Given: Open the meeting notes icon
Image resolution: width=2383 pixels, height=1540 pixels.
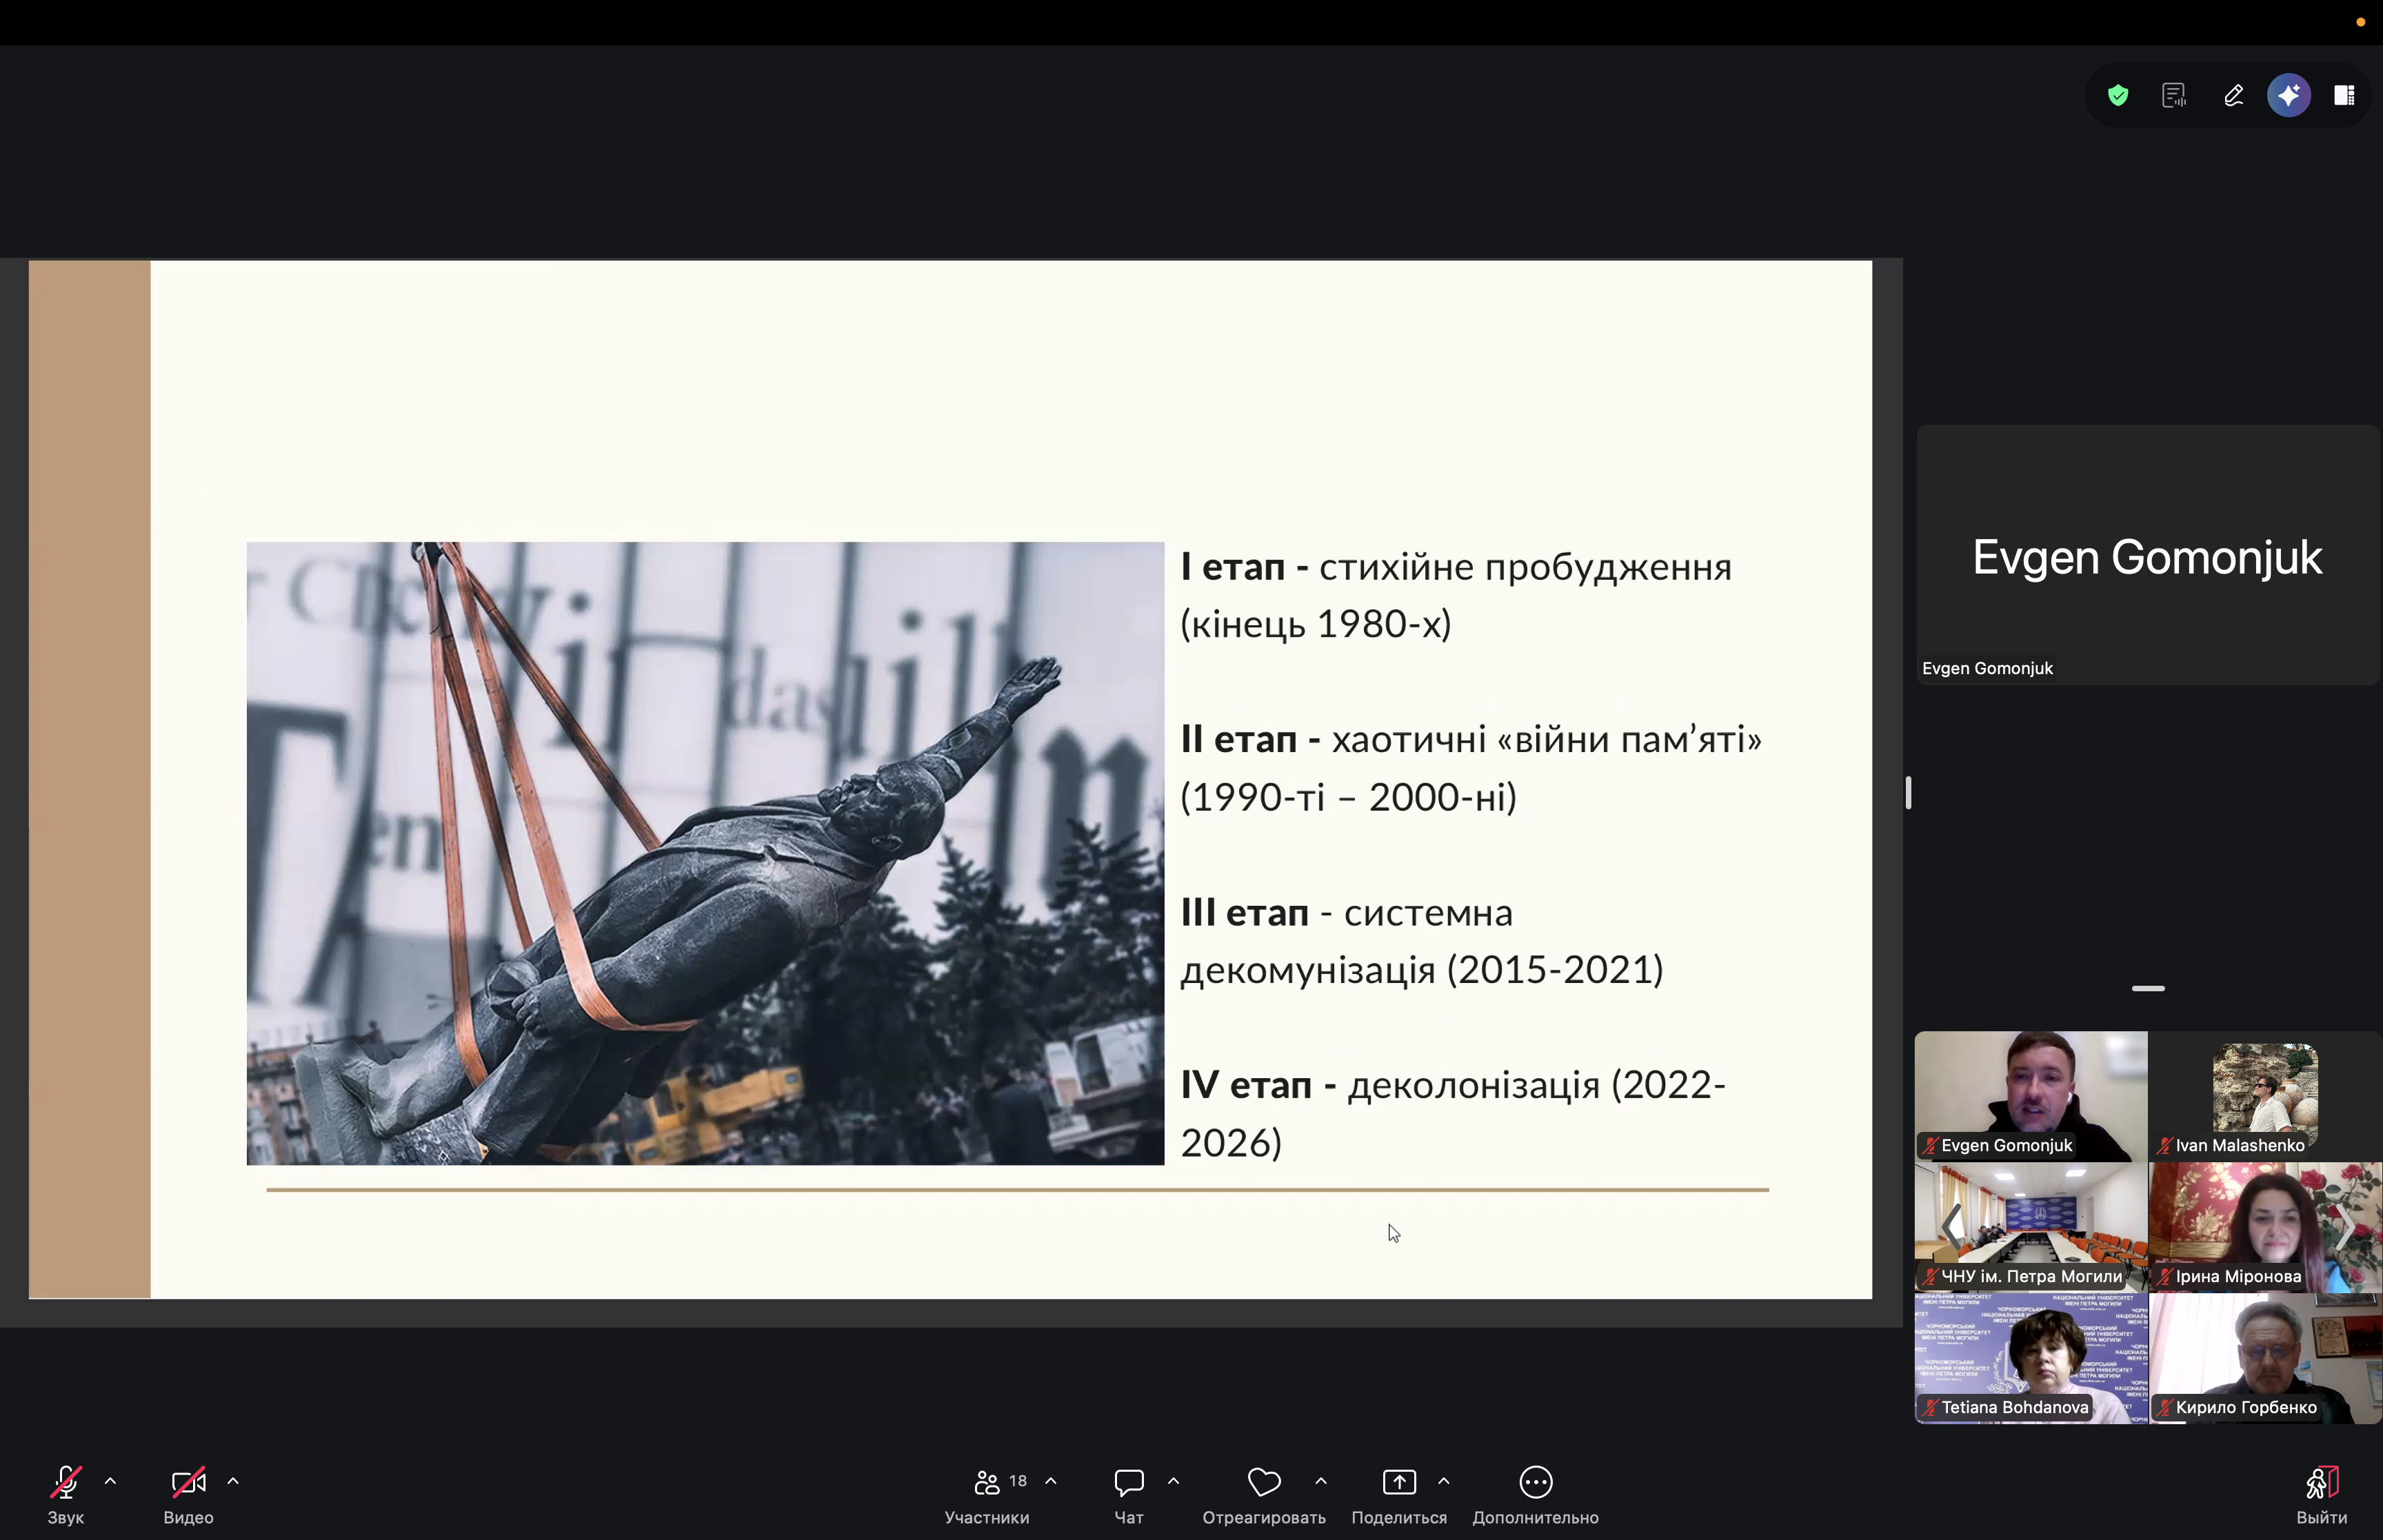Looking at the screenshot, I should 2173,95.
